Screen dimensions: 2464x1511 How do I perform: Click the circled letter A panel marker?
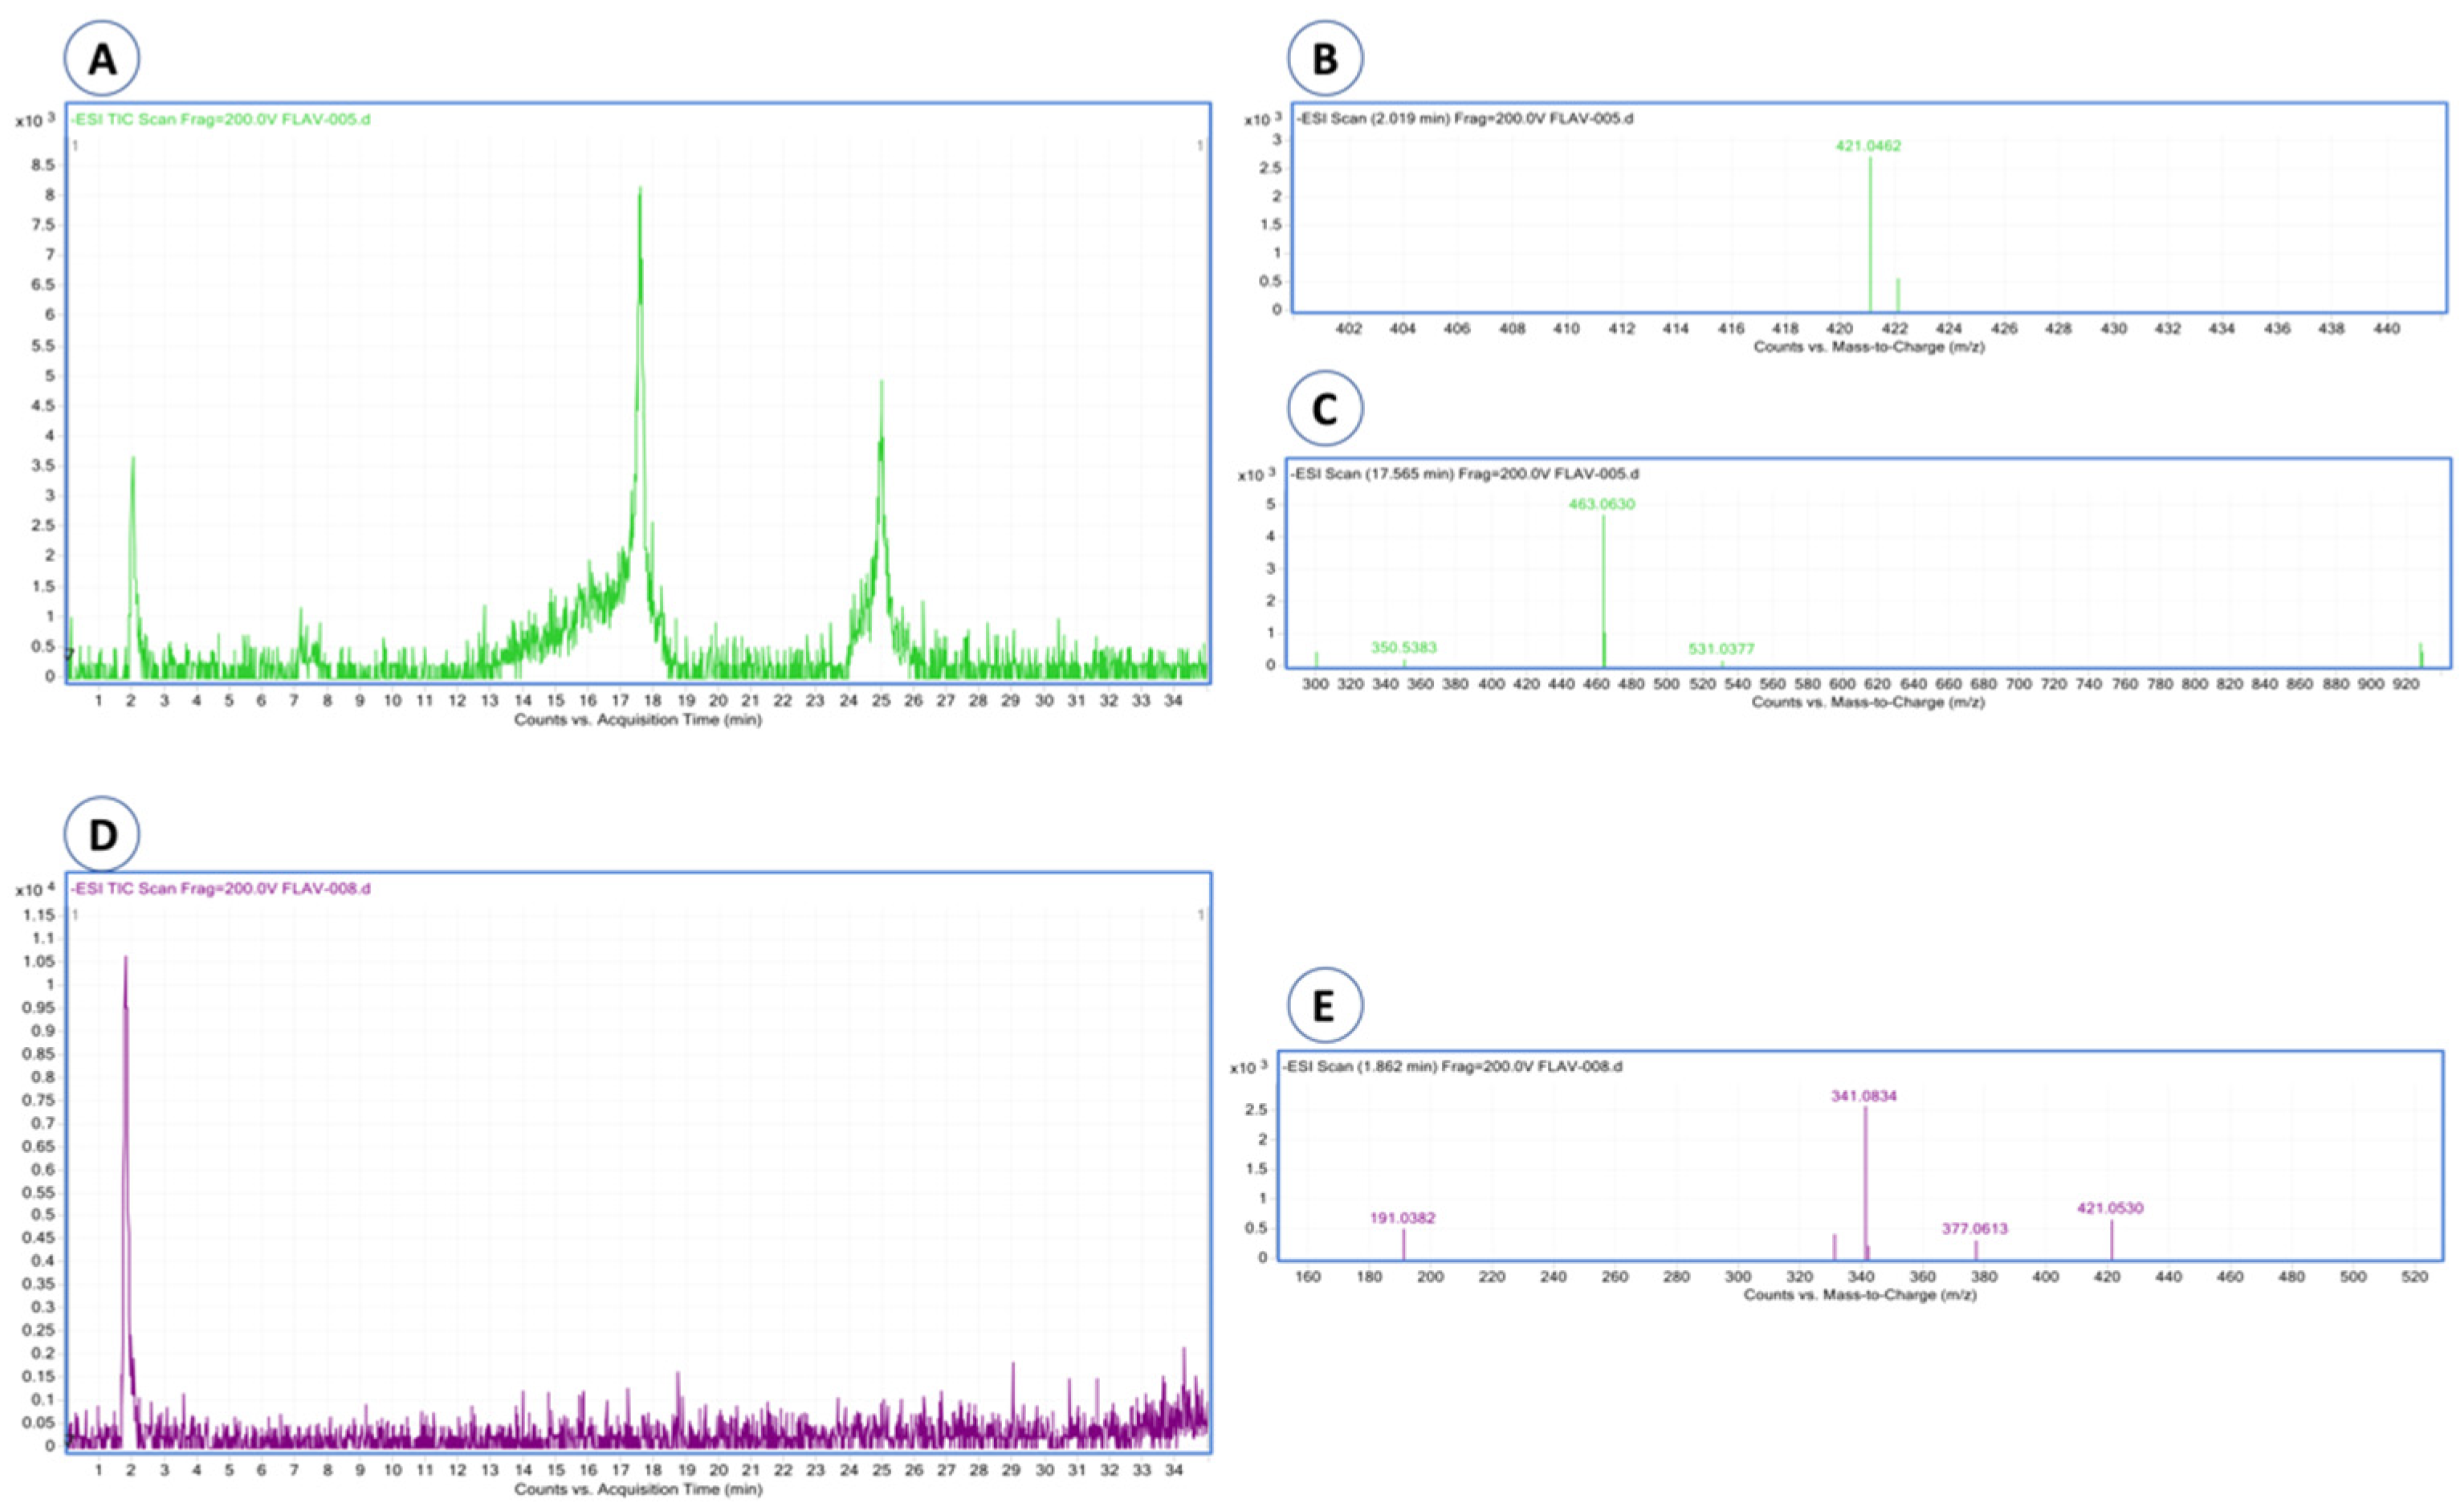102,59
